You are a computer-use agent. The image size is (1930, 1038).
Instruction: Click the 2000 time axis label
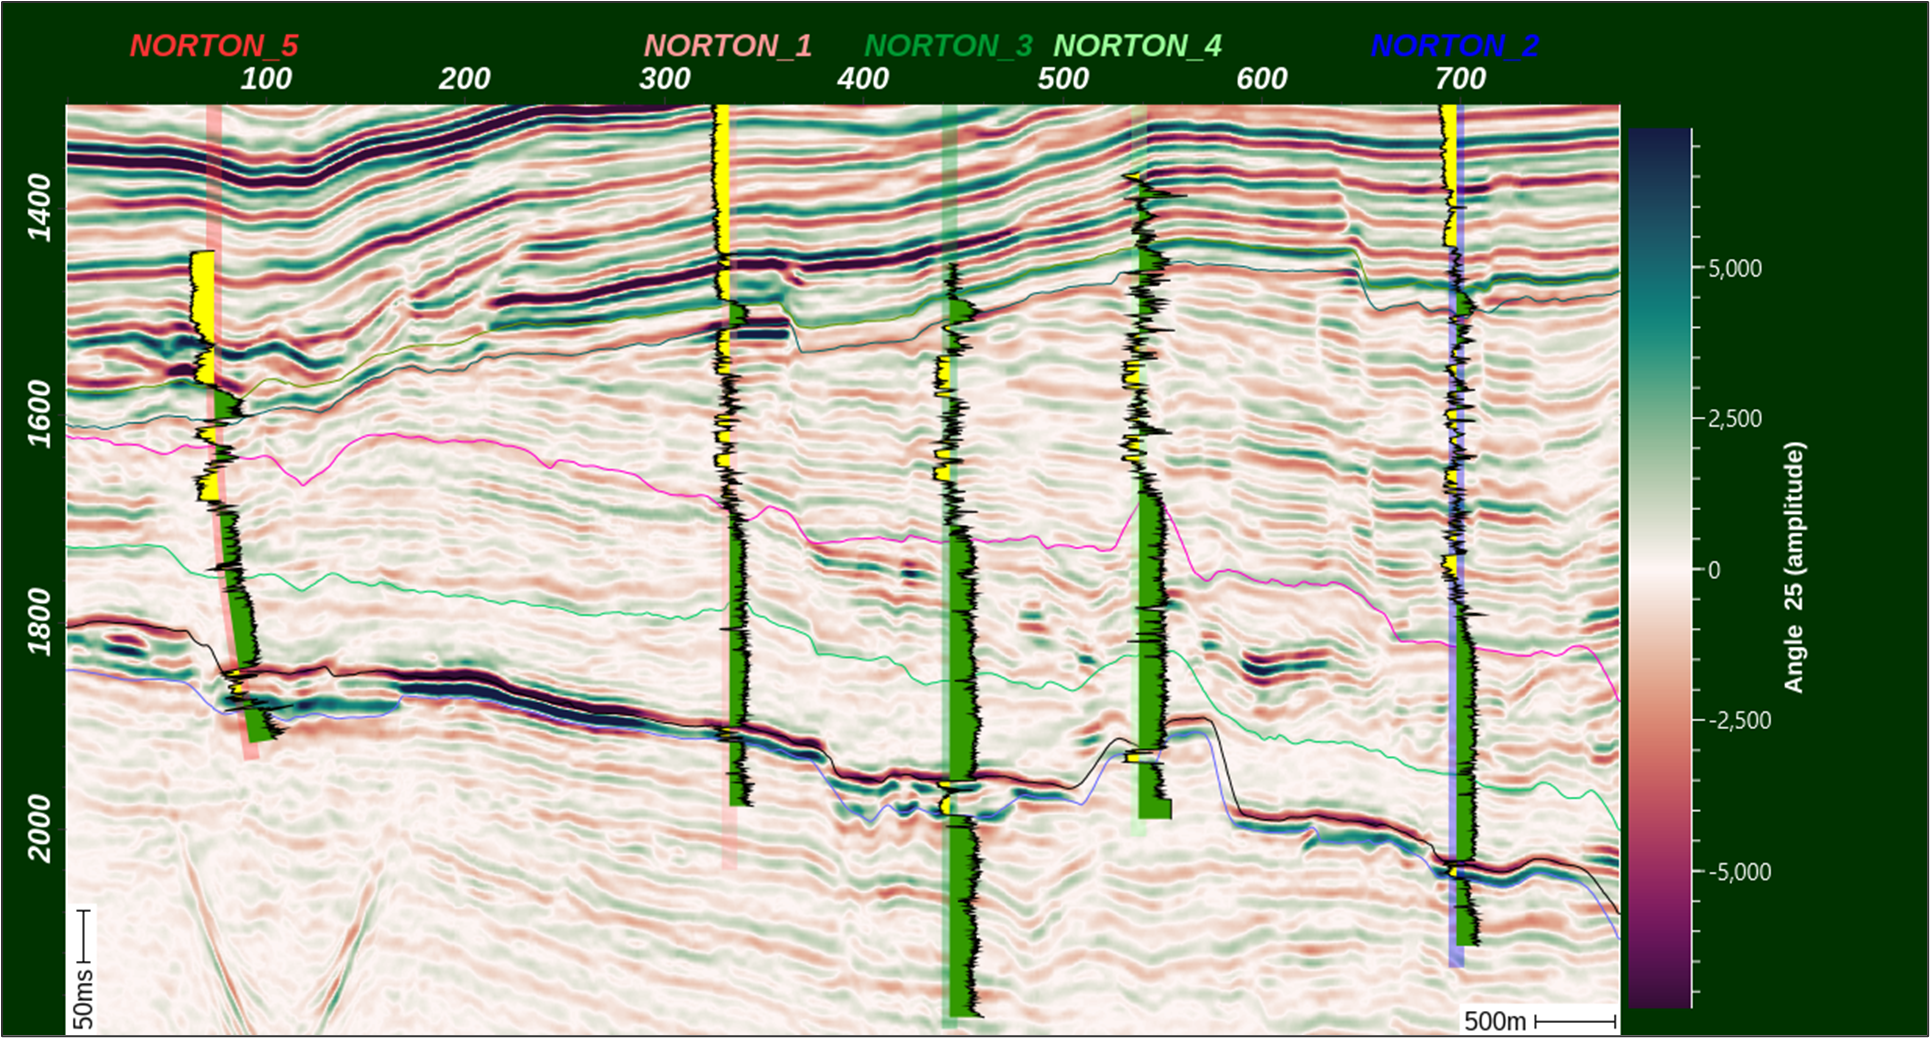[x=39, y=828]
